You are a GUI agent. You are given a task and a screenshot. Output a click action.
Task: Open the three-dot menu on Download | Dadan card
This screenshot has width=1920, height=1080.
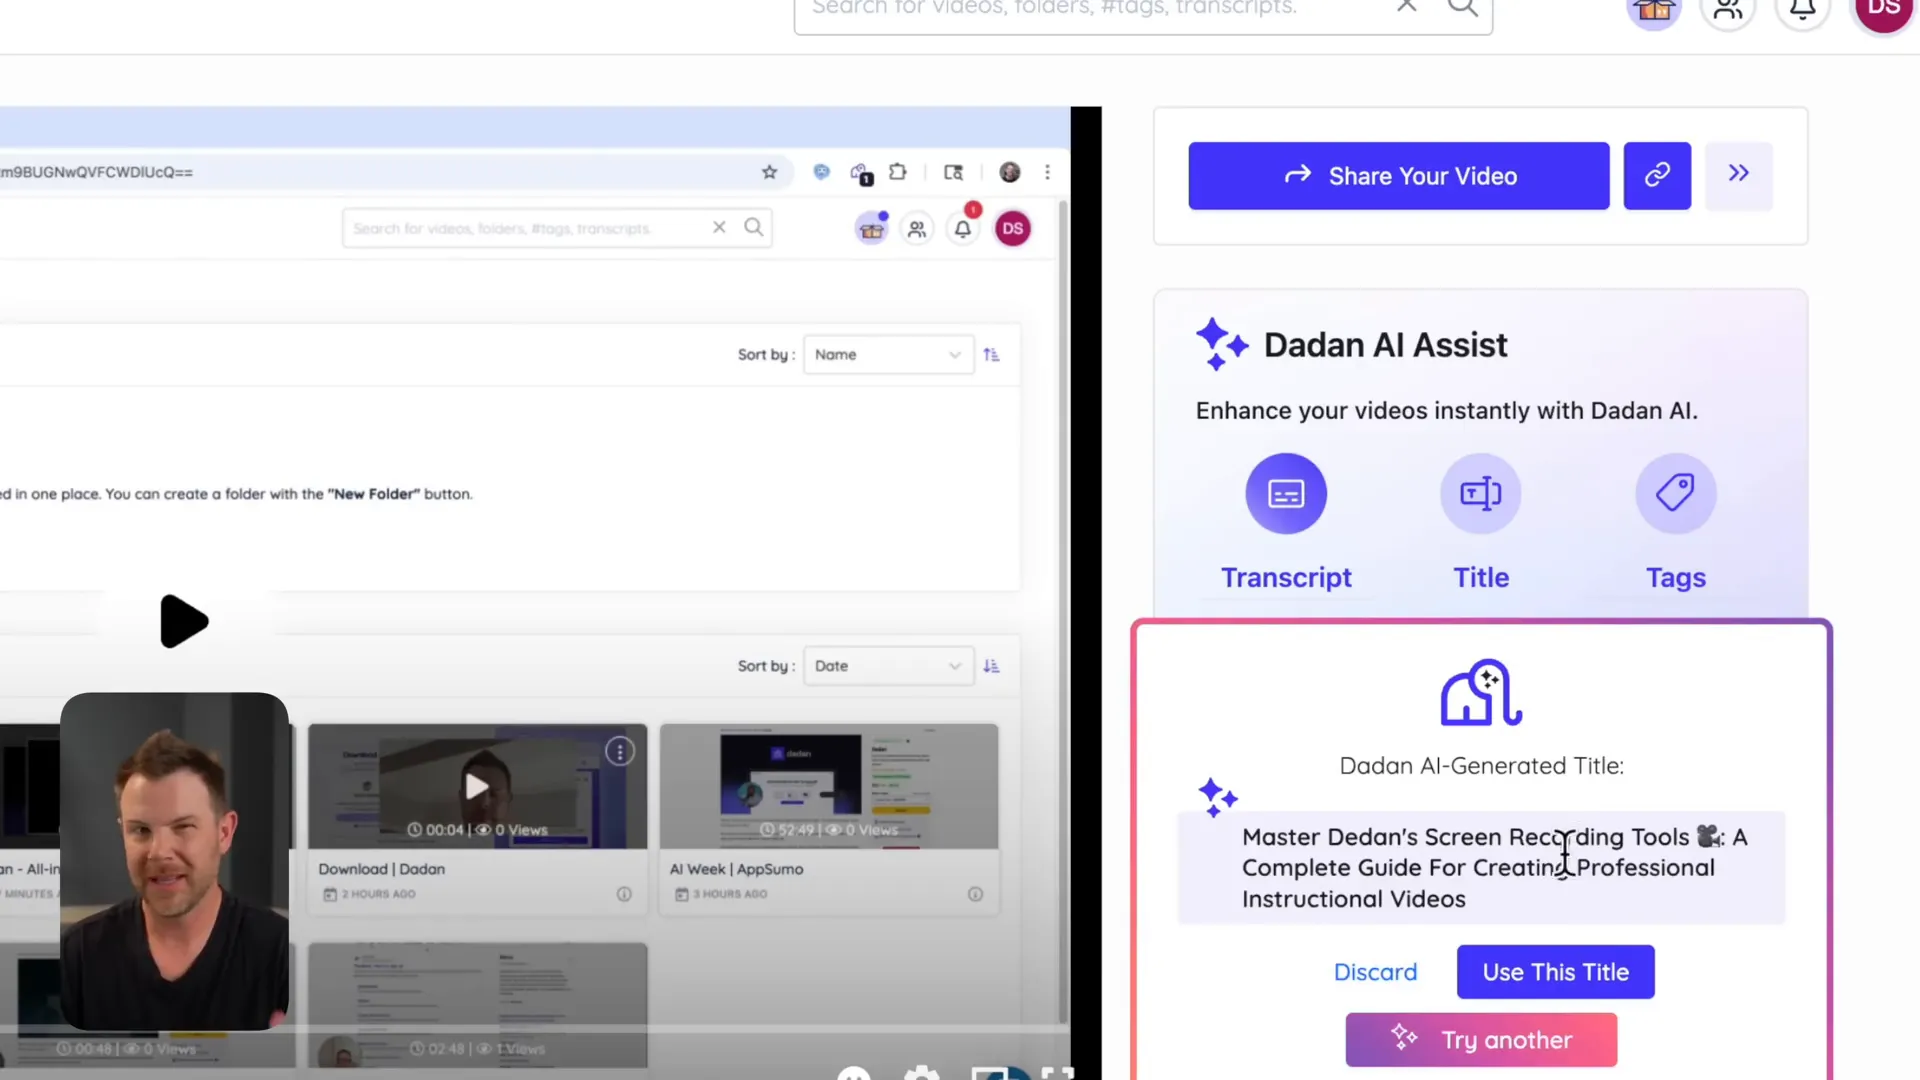pyautogui.click(x=620, y=751)
